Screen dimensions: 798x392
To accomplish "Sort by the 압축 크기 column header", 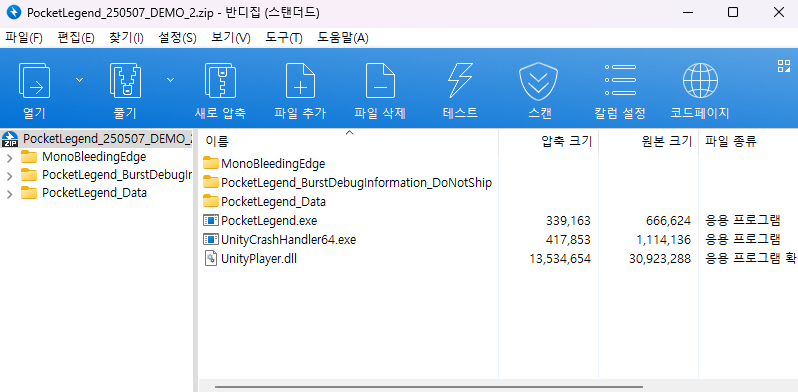I will click(566, 142).
